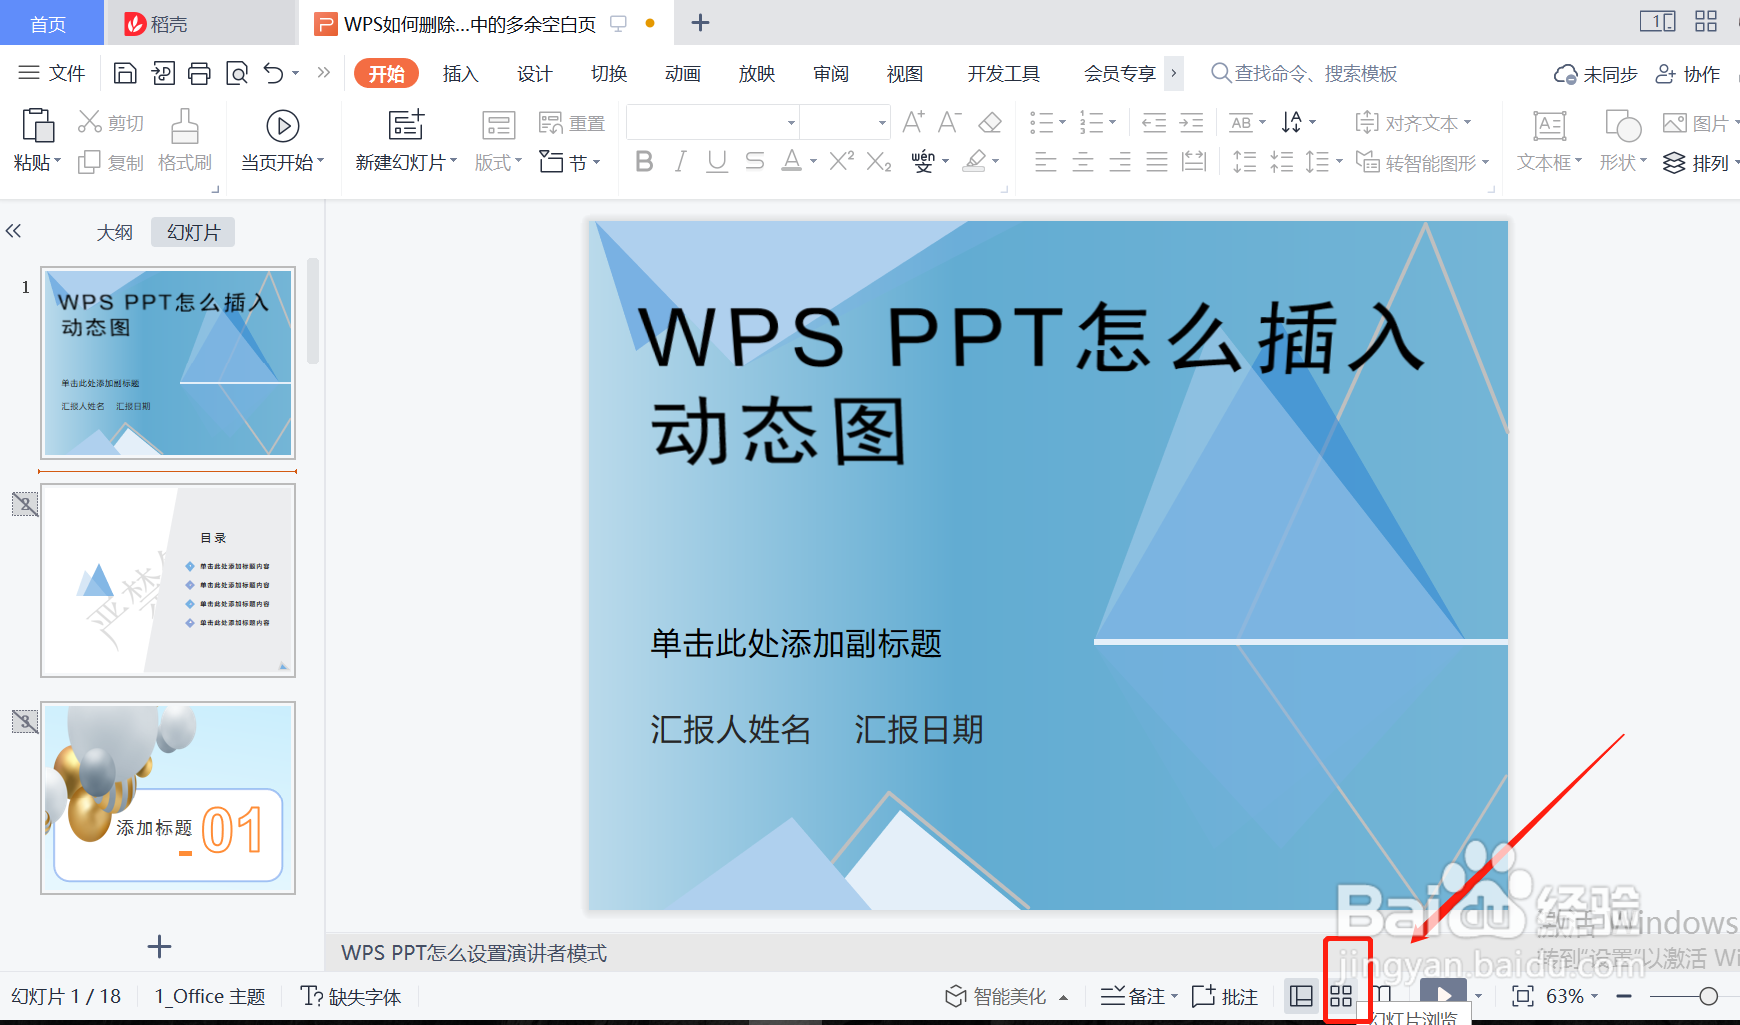Image resolution: width=1740 pixels, height=1025 pixels.
Task: Switch to the Outline panel tab
Action: point(115,232)
